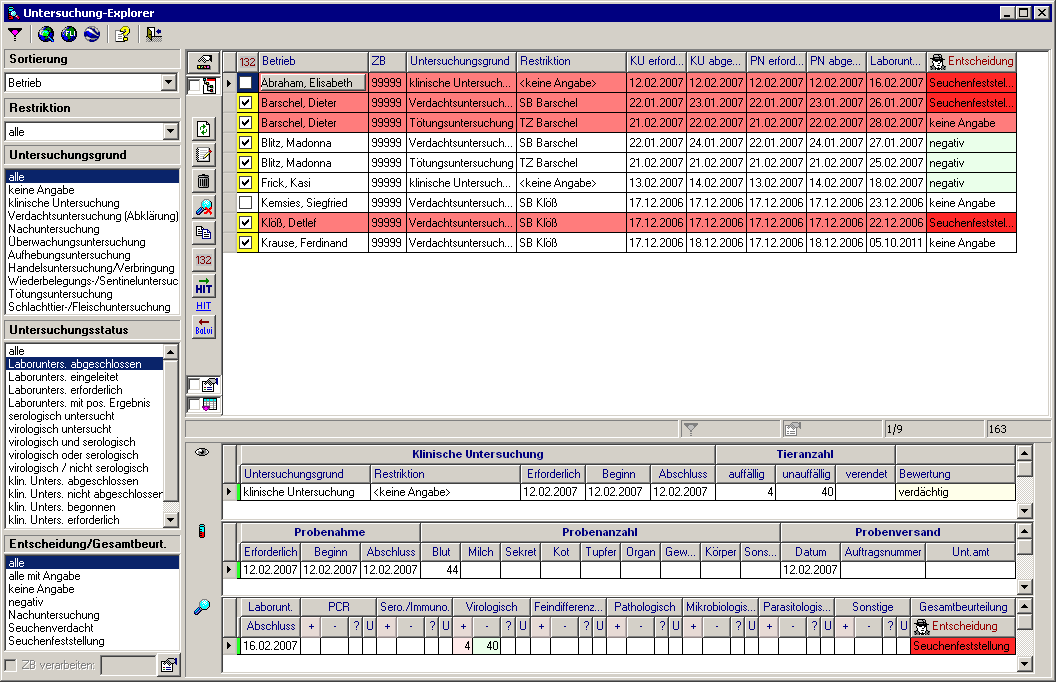Click red Seuchenfeststellung Entscheidung cell in Laborunt. grid

(962, 646)
